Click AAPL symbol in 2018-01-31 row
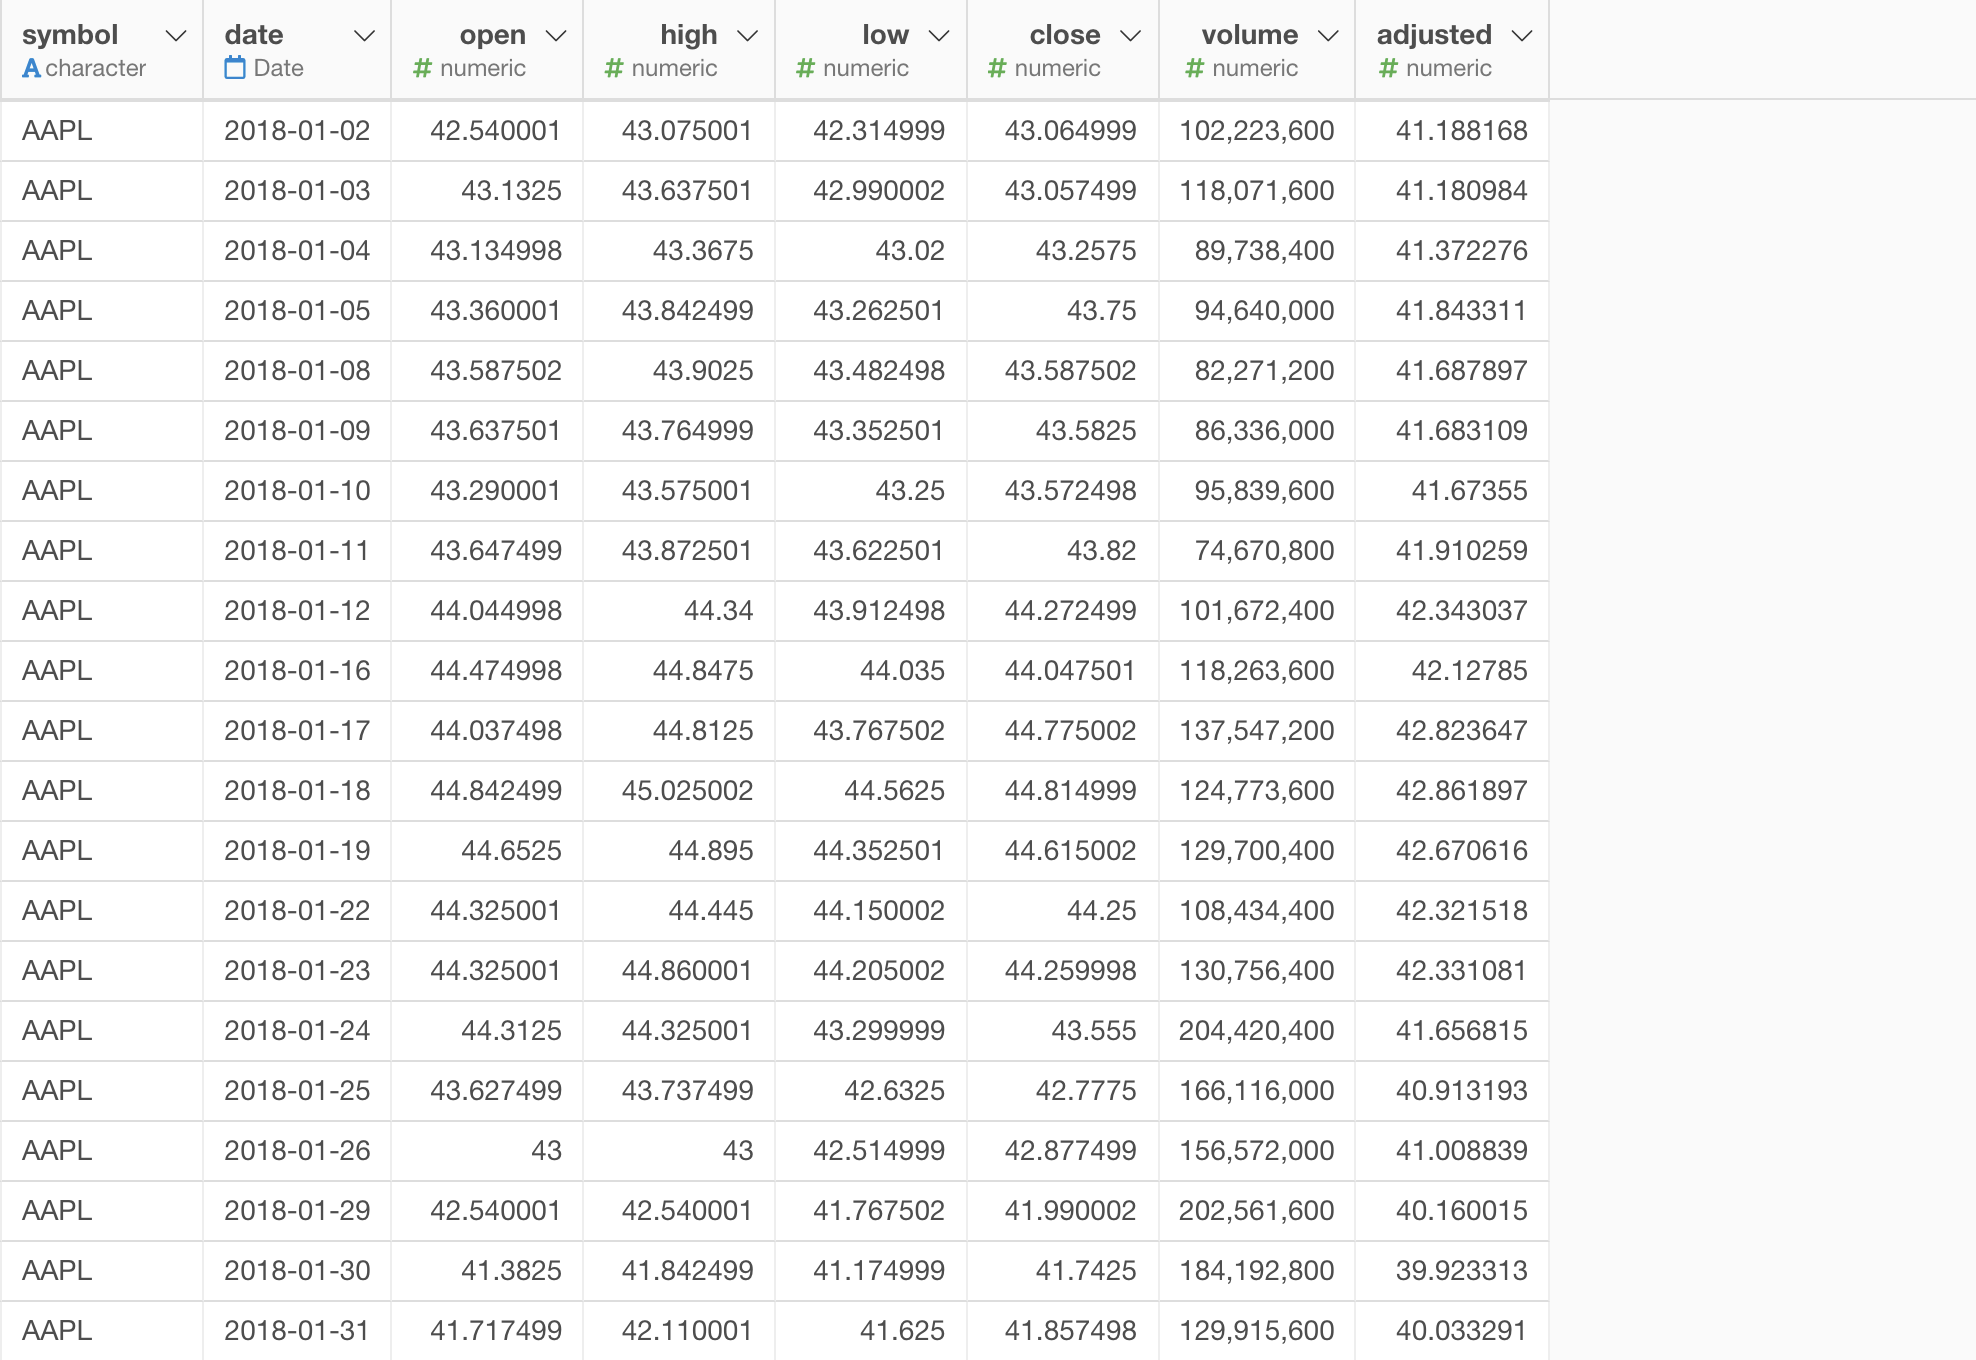 click(57, 1331)
